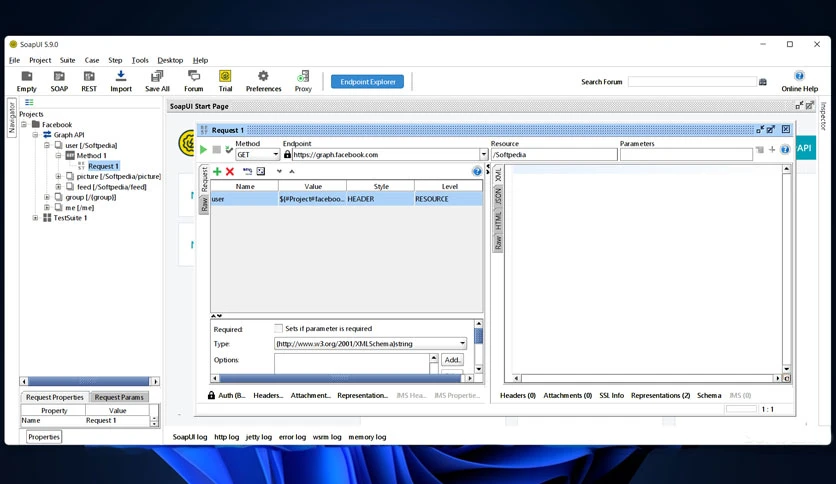Click the Auth lock icon at the bottom
The width and height of the screenshot is (836, 484).
(x=211, y=396)
